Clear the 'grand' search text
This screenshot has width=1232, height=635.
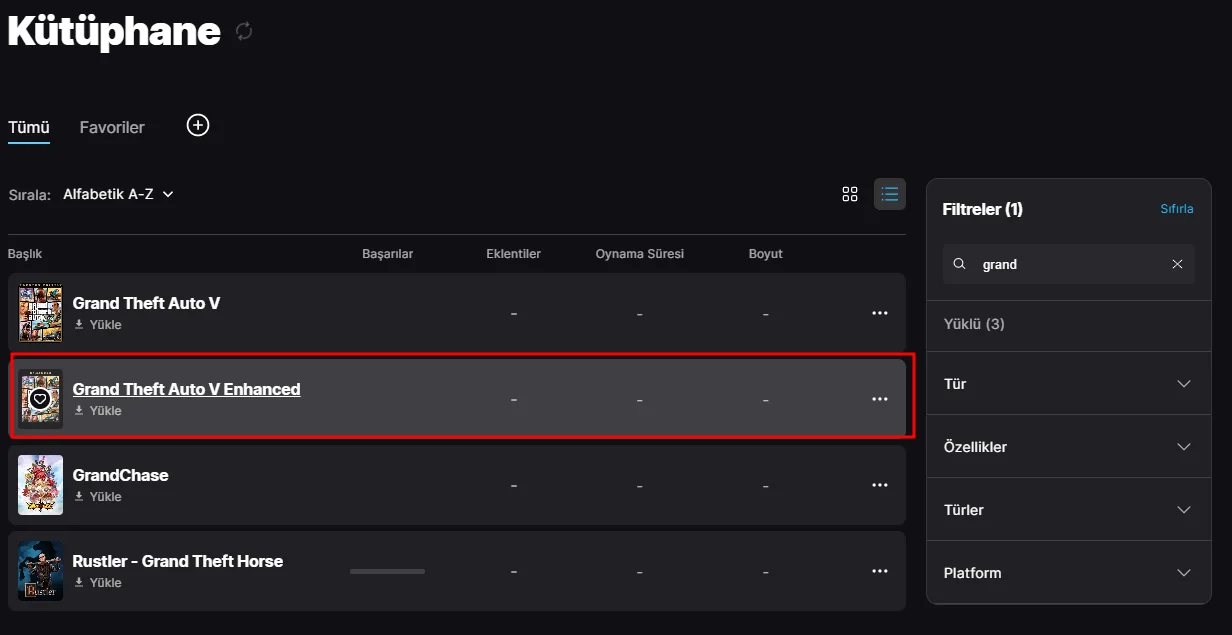coord(1177,264)
